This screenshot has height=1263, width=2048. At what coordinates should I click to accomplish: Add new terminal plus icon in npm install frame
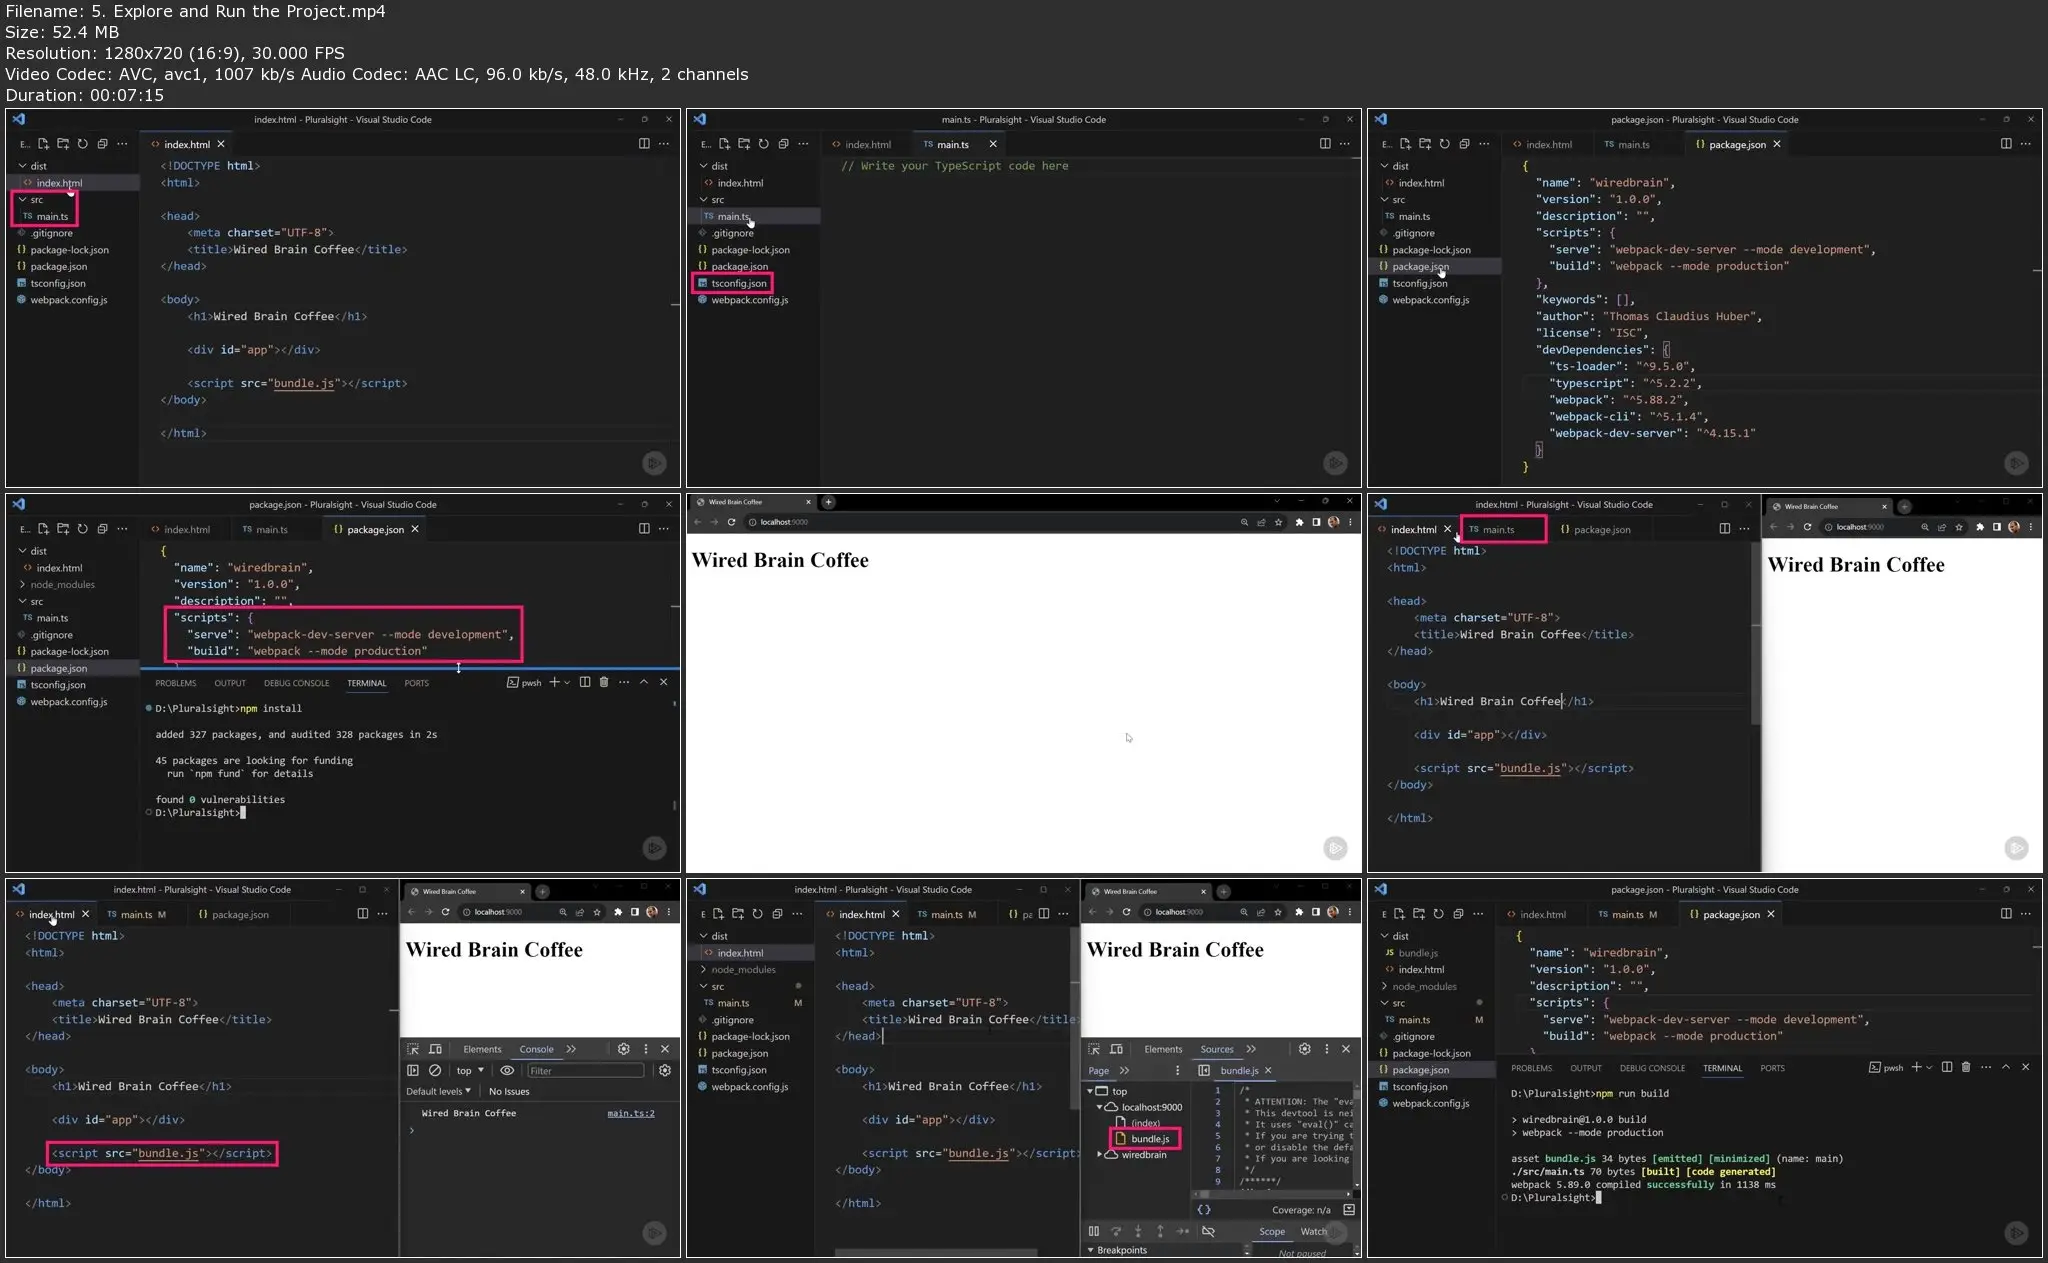pyautogui.click(x=554, y=682)
